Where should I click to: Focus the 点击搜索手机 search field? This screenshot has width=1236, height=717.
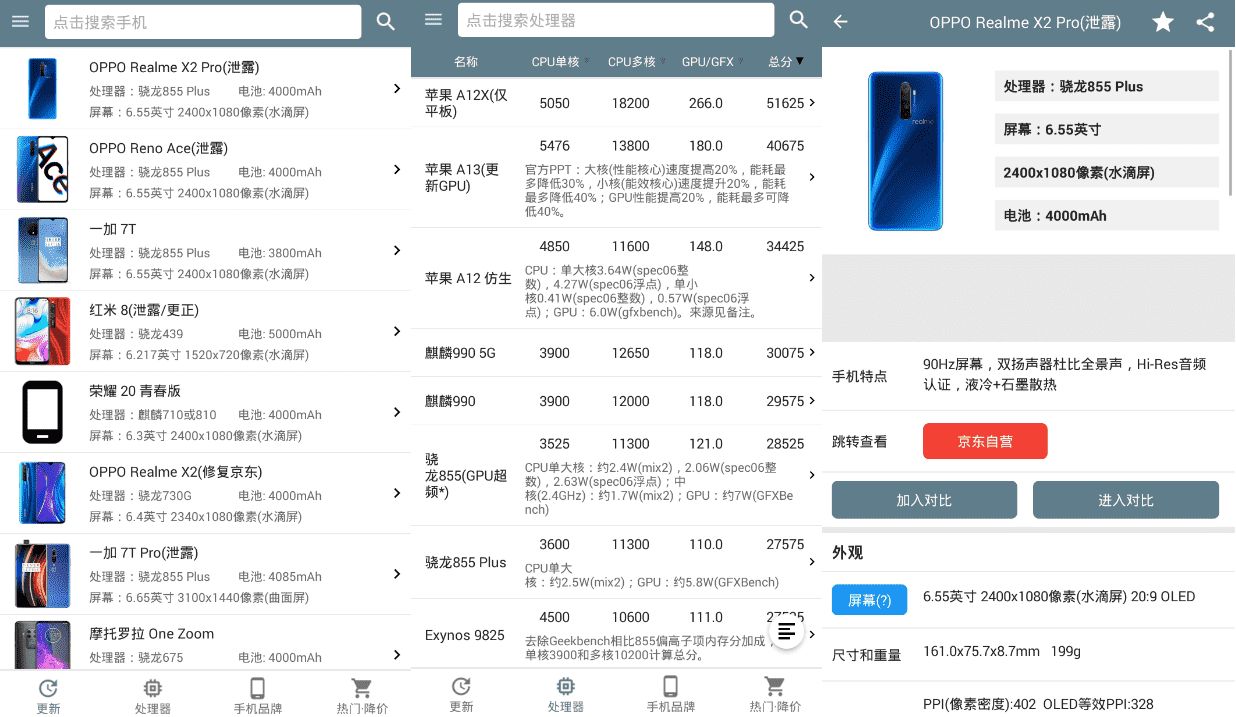[202, 22]
